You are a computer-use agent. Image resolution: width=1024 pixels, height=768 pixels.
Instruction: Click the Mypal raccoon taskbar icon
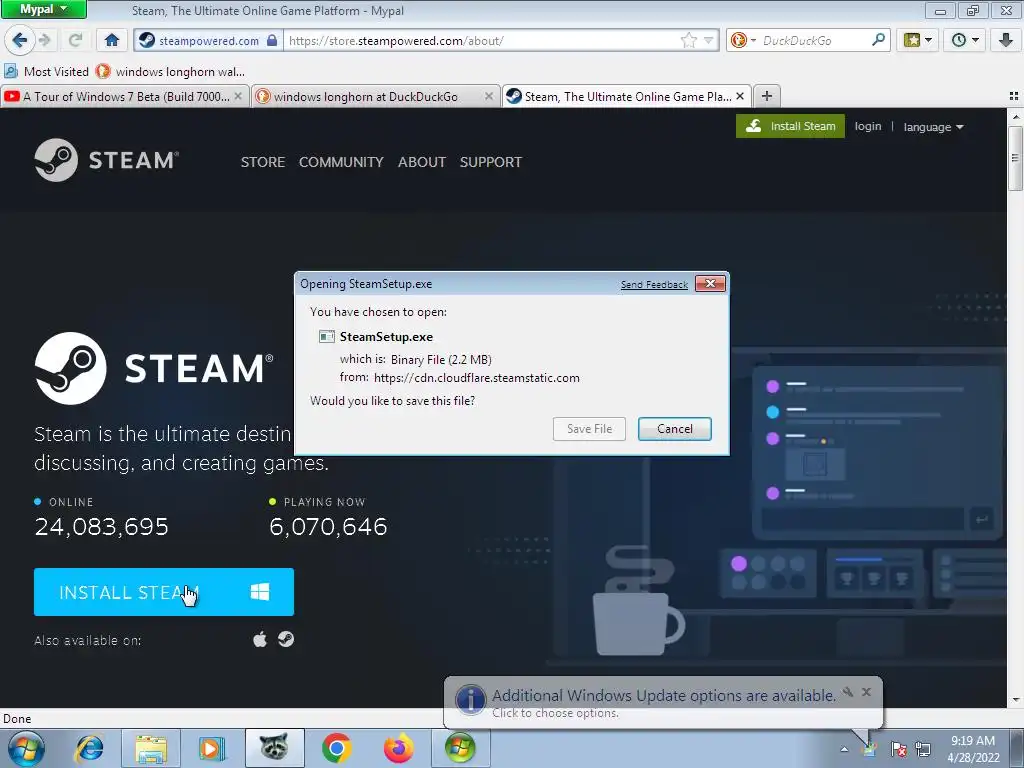pyautogui.click(x=274, y=748)
